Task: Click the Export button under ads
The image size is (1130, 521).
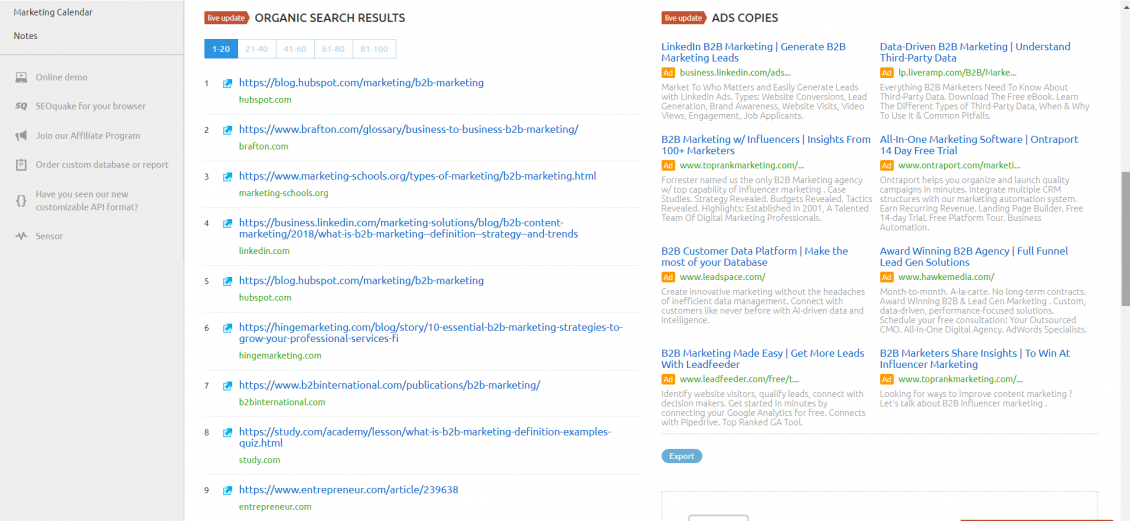Action: (x=681, y=456)
